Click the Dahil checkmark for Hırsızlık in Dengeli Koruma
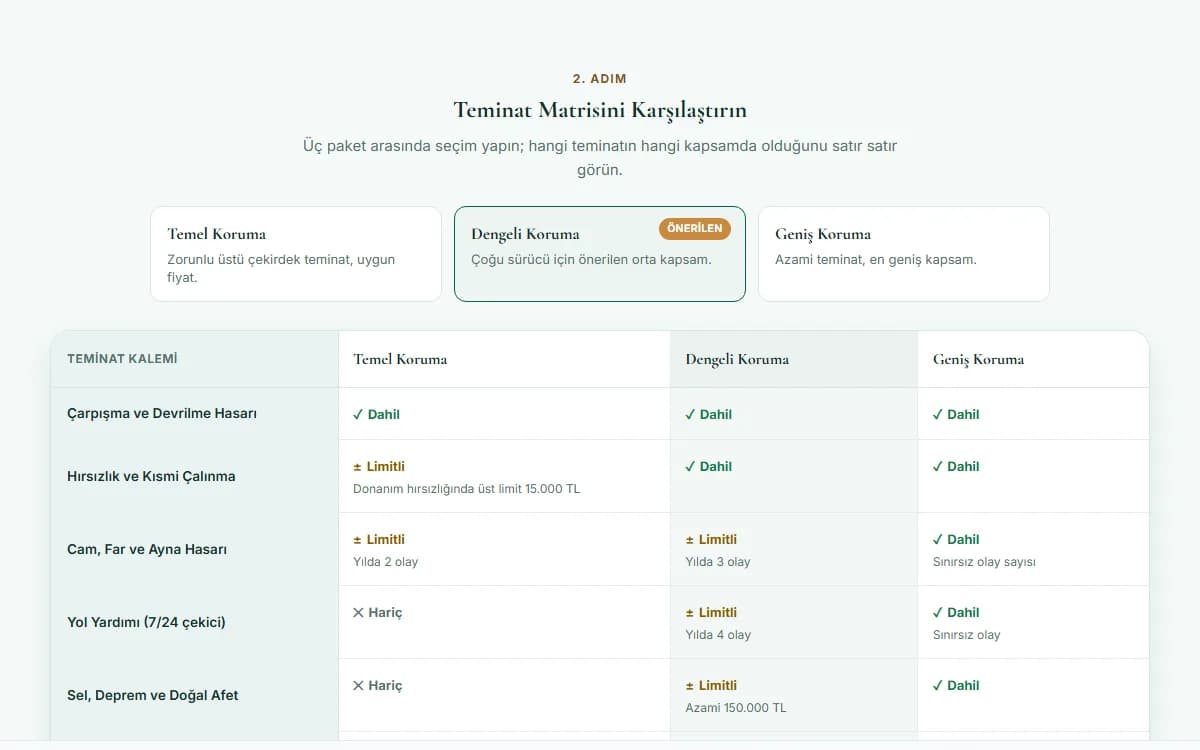Viewport: 1200px width, 750px height. (x=690, y=466)
